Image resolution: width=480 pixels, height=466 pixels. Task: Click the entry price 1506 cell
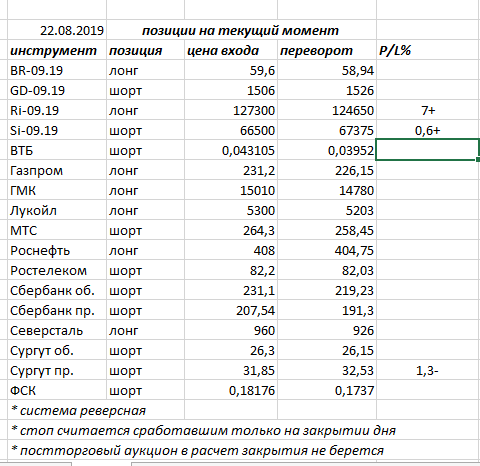pos(231,90)
